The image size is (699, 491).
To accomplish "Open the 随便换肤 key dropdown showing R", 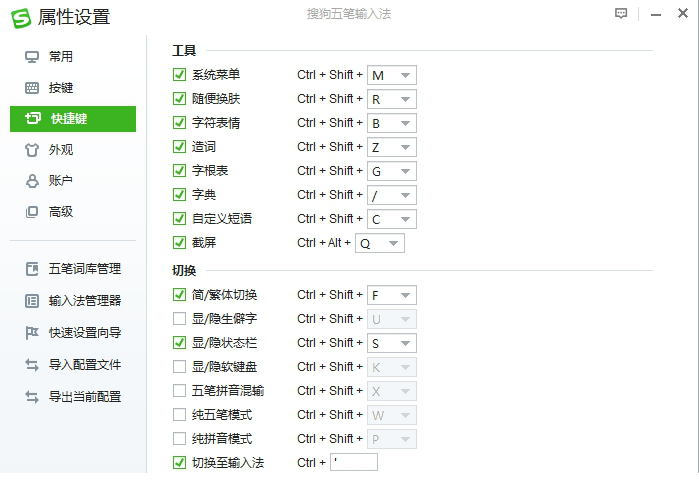I will tap(392, 99).
